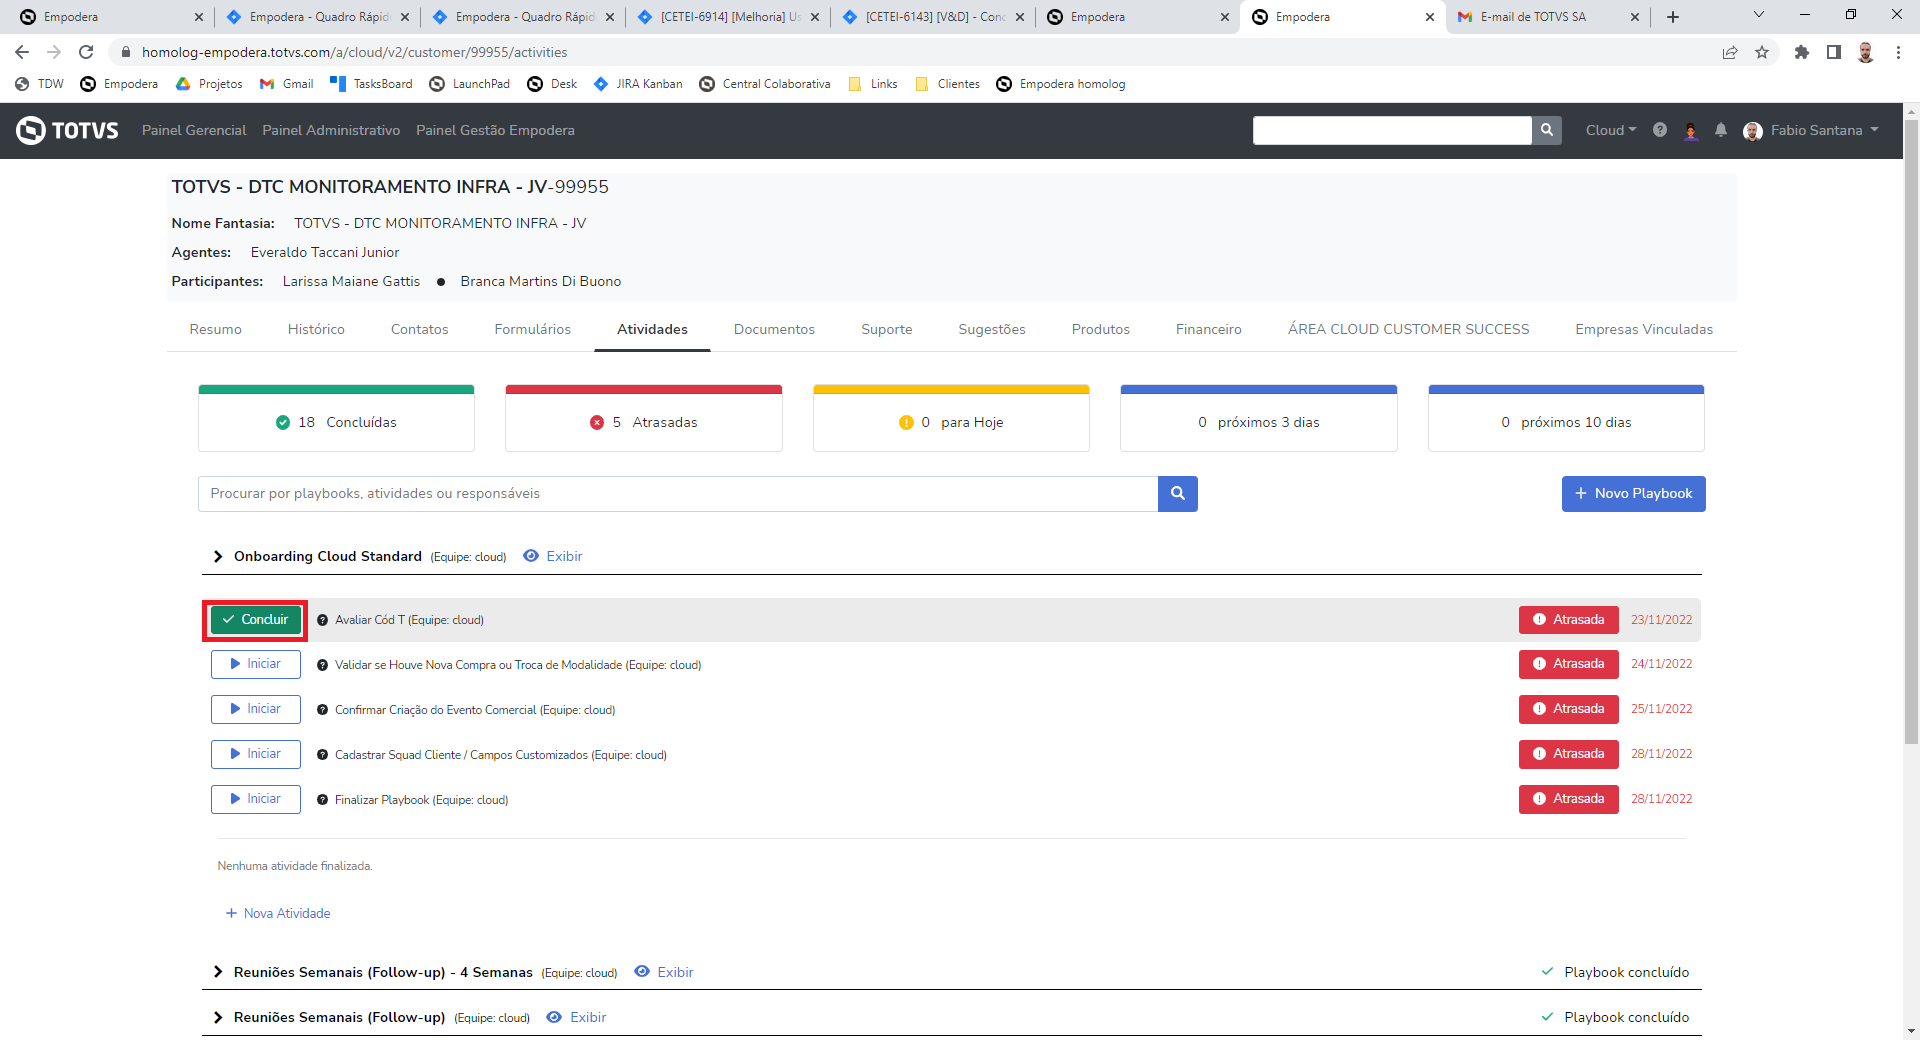1920x1040 pixels.
Task: Start Confirmar Criação do Evento Comercial
Action: tap(256, 709)
